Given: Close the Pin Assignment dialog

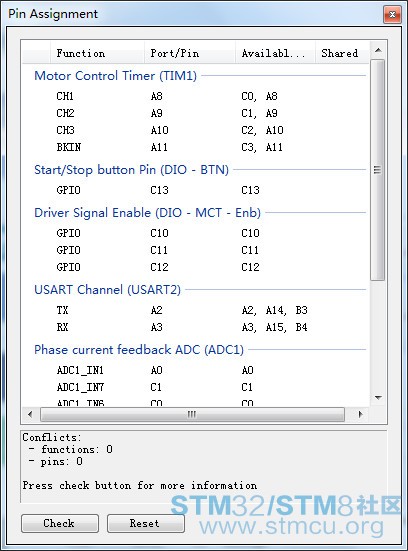Looking at the screenshot, I should tap(392, 14).
